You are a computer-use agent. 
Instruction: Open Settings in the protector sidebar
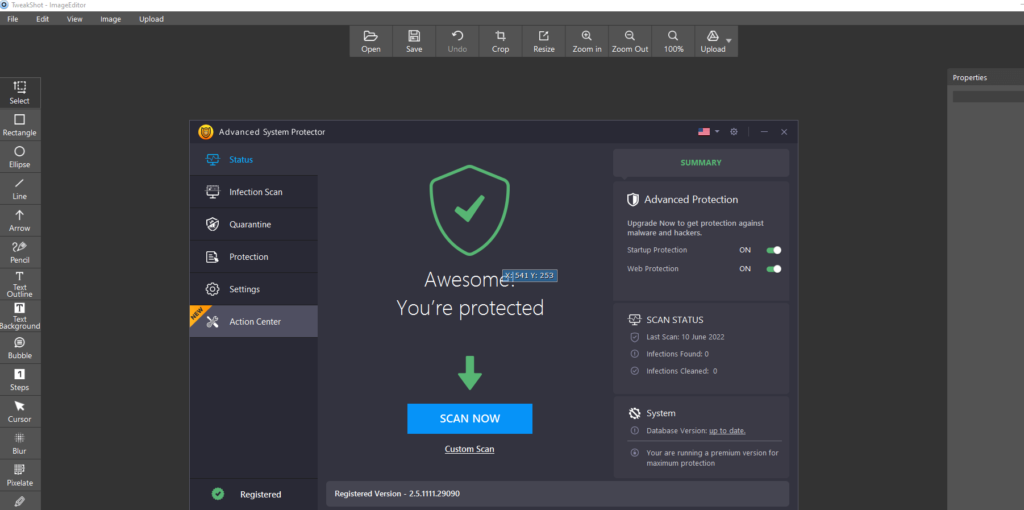coord(253,289)
